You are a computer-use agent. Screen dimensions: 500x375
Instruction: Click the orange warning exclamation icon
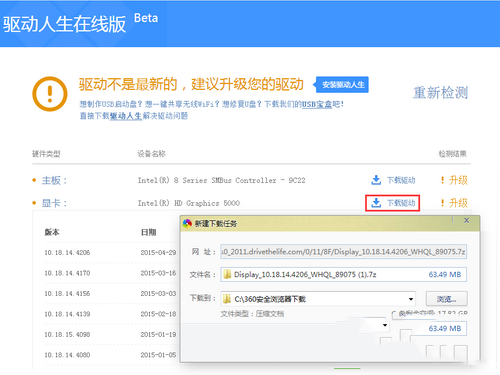click(50, 94)
